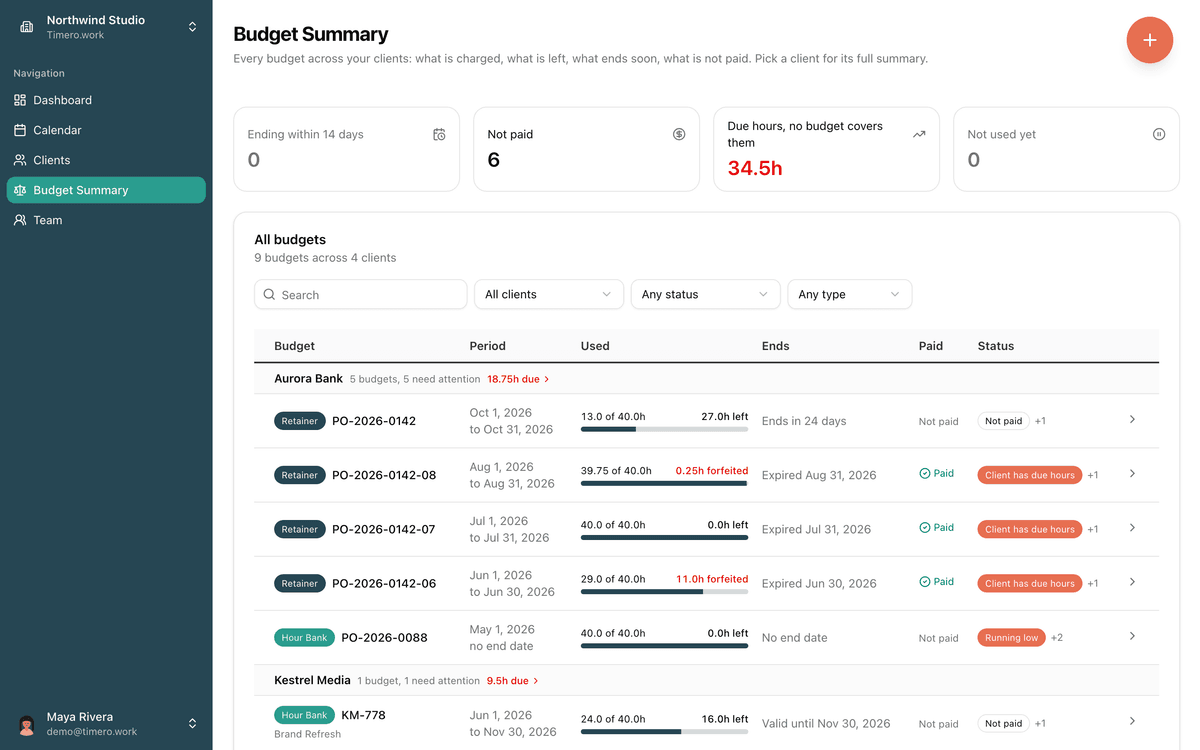Click the Paid checkmark icon for PO-2026-0142-07

click(x=925, y=528)
